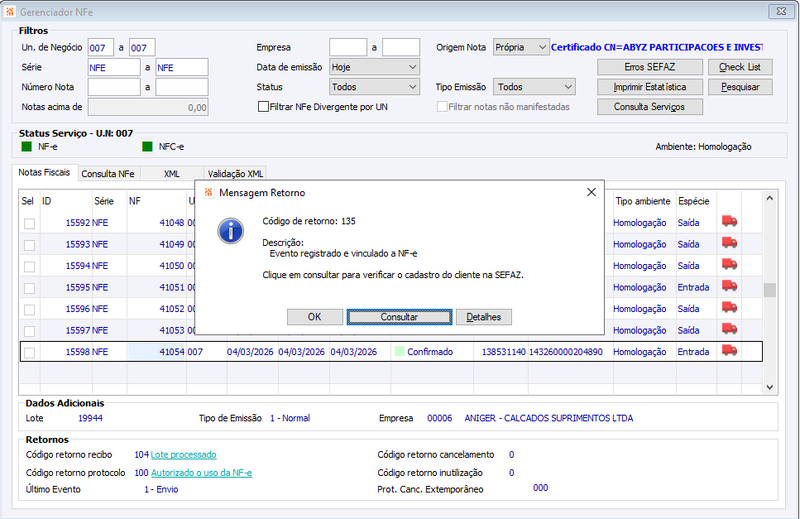The image size is (800, 519).
Task: Click the green NF-e service status indicator
Action: [x=27, y=147]
